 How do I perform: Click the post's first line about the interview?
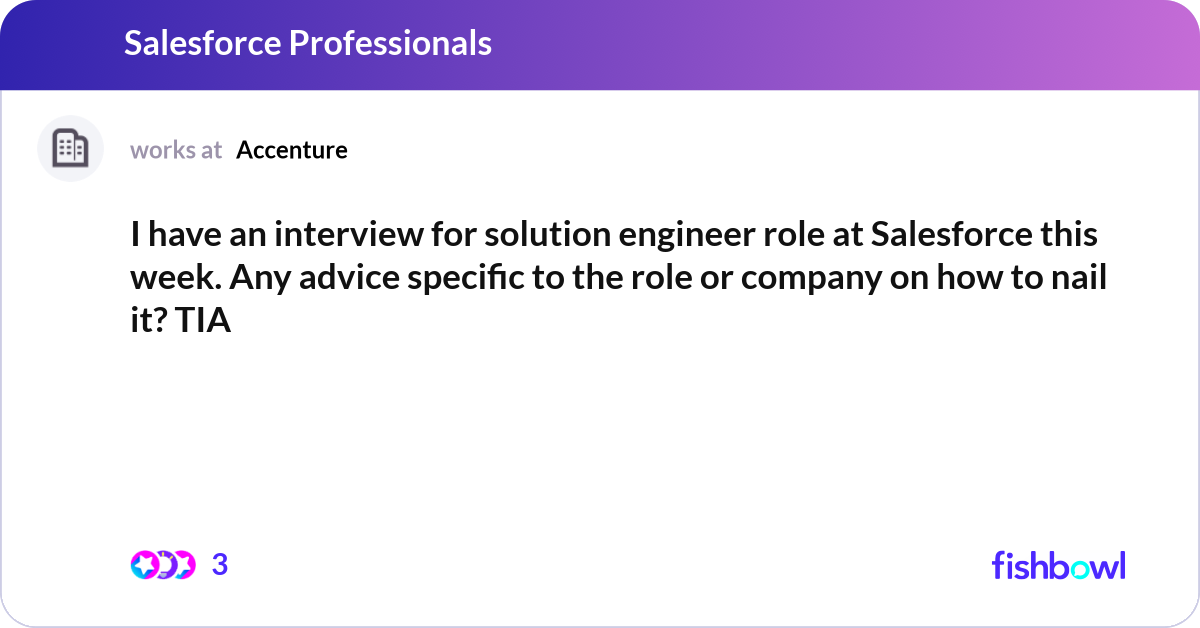[614, 236]
